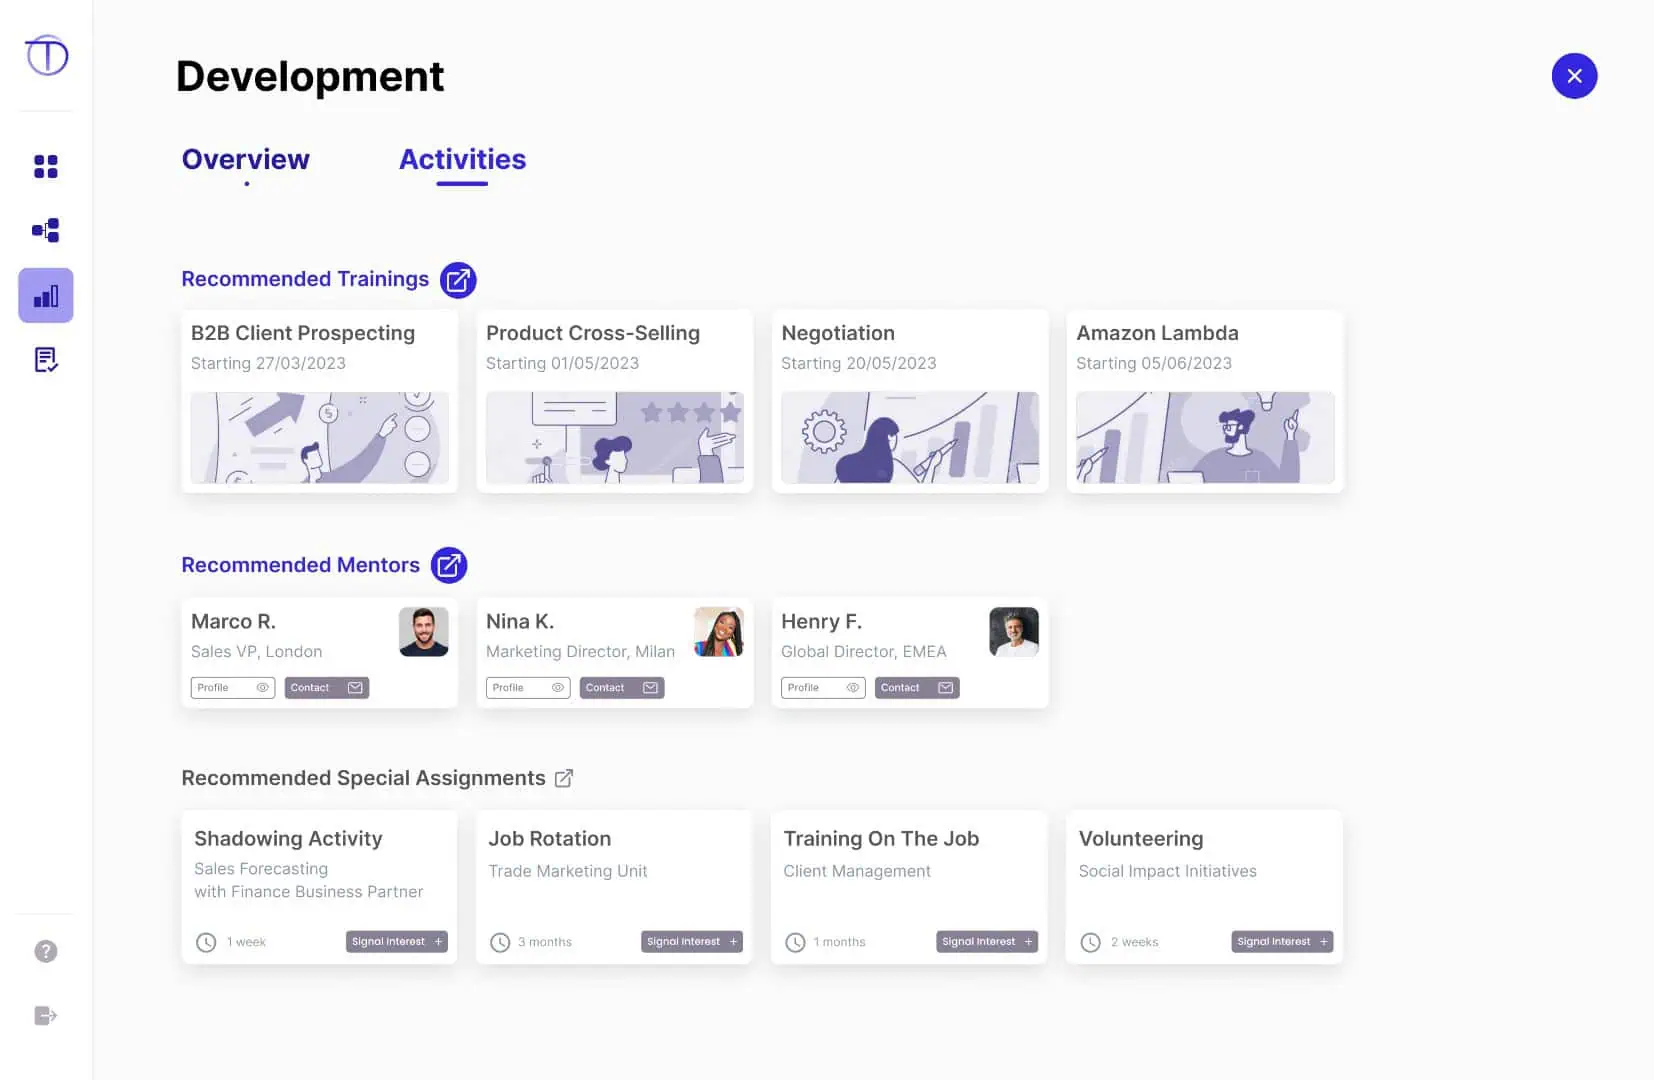Click the Development page heading
Viewport: 1654px width, 1080px height.
click(310, 77)
